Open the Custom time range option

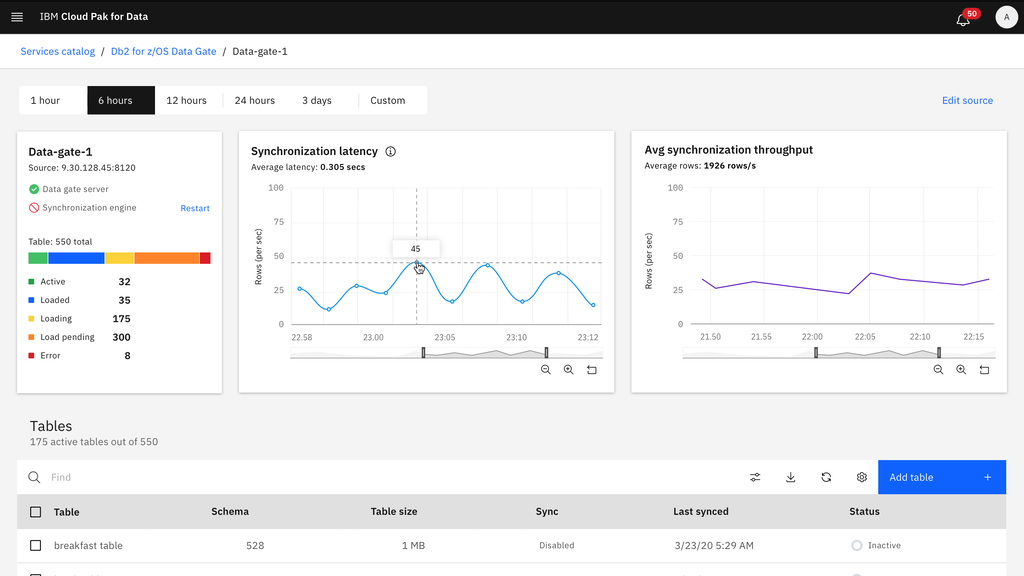click(x=386, y=100)
